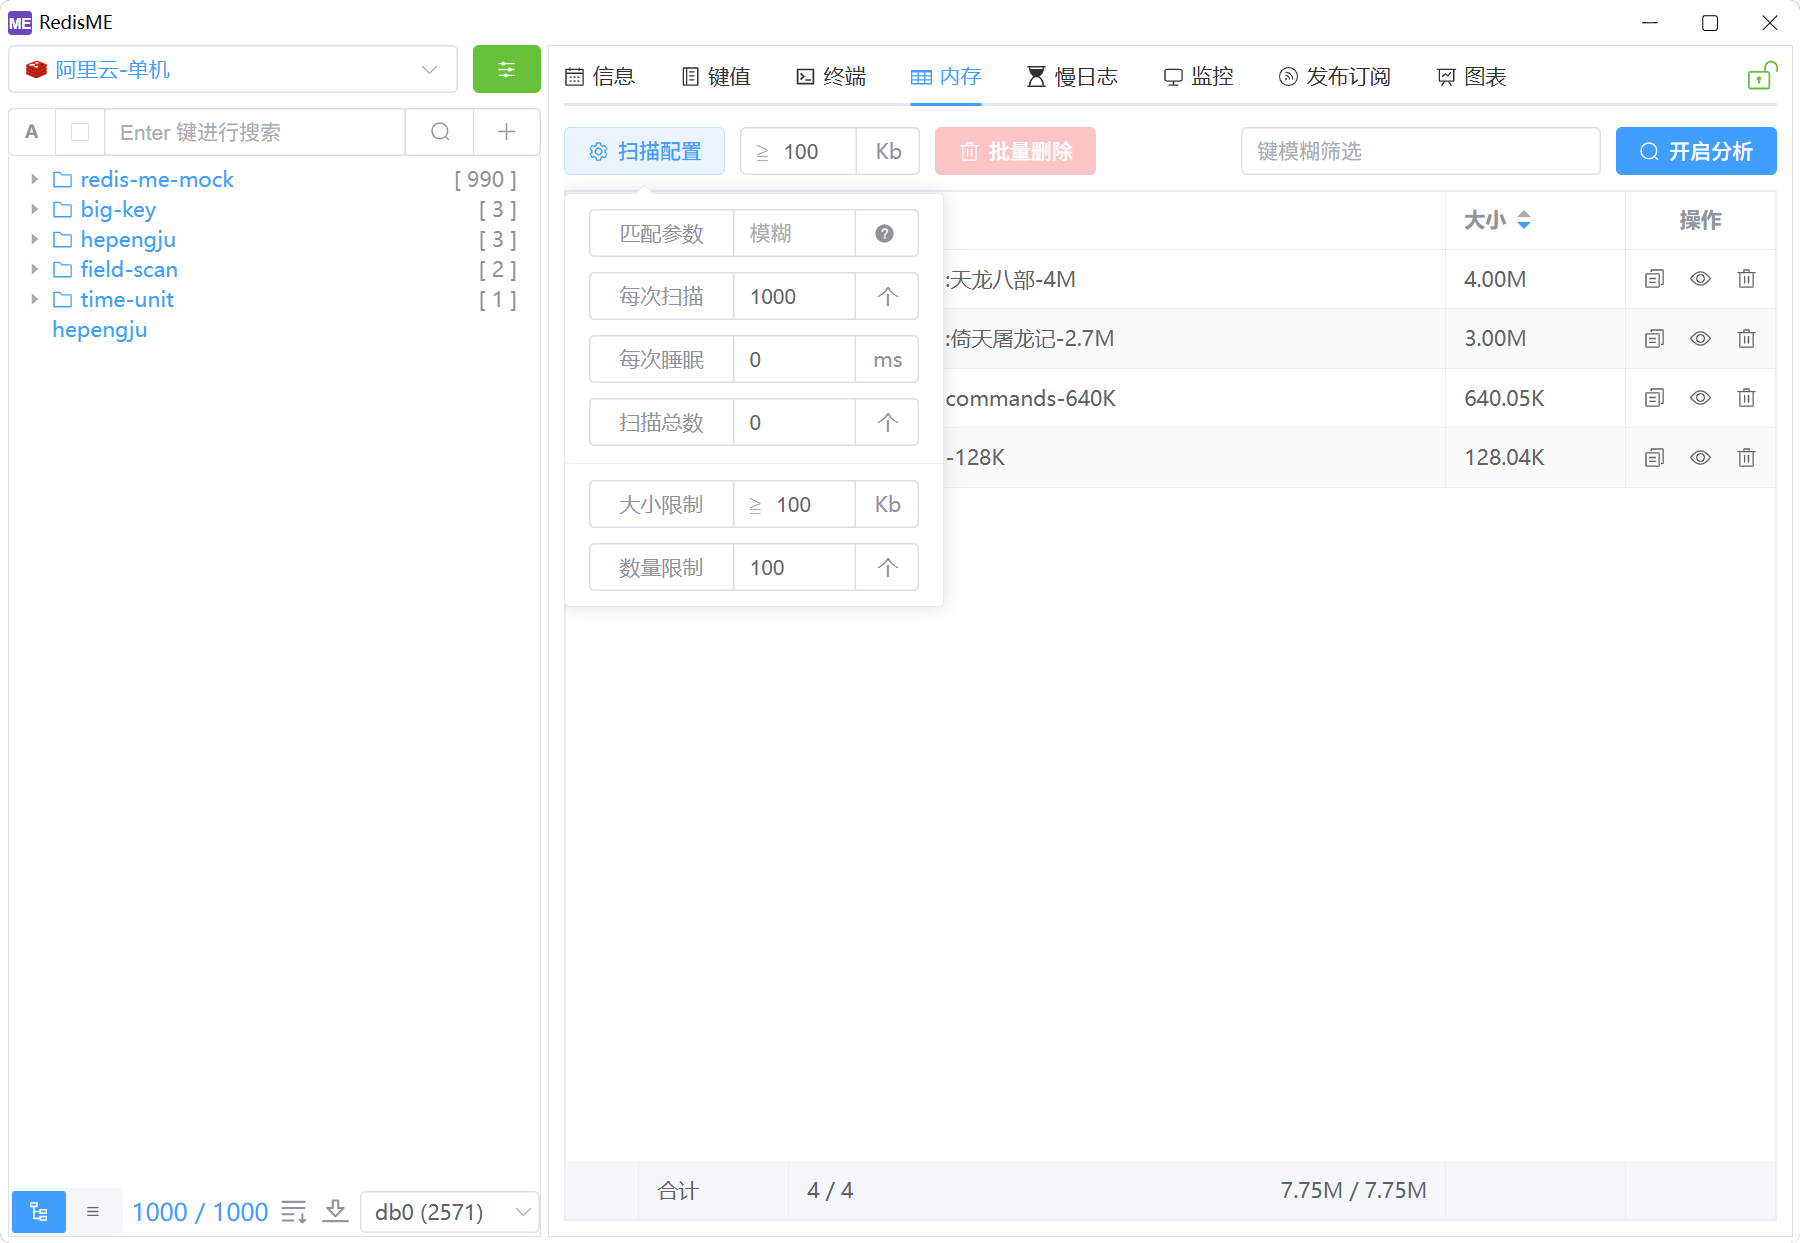Copy the commands-640K key name

coord(1654,398)
